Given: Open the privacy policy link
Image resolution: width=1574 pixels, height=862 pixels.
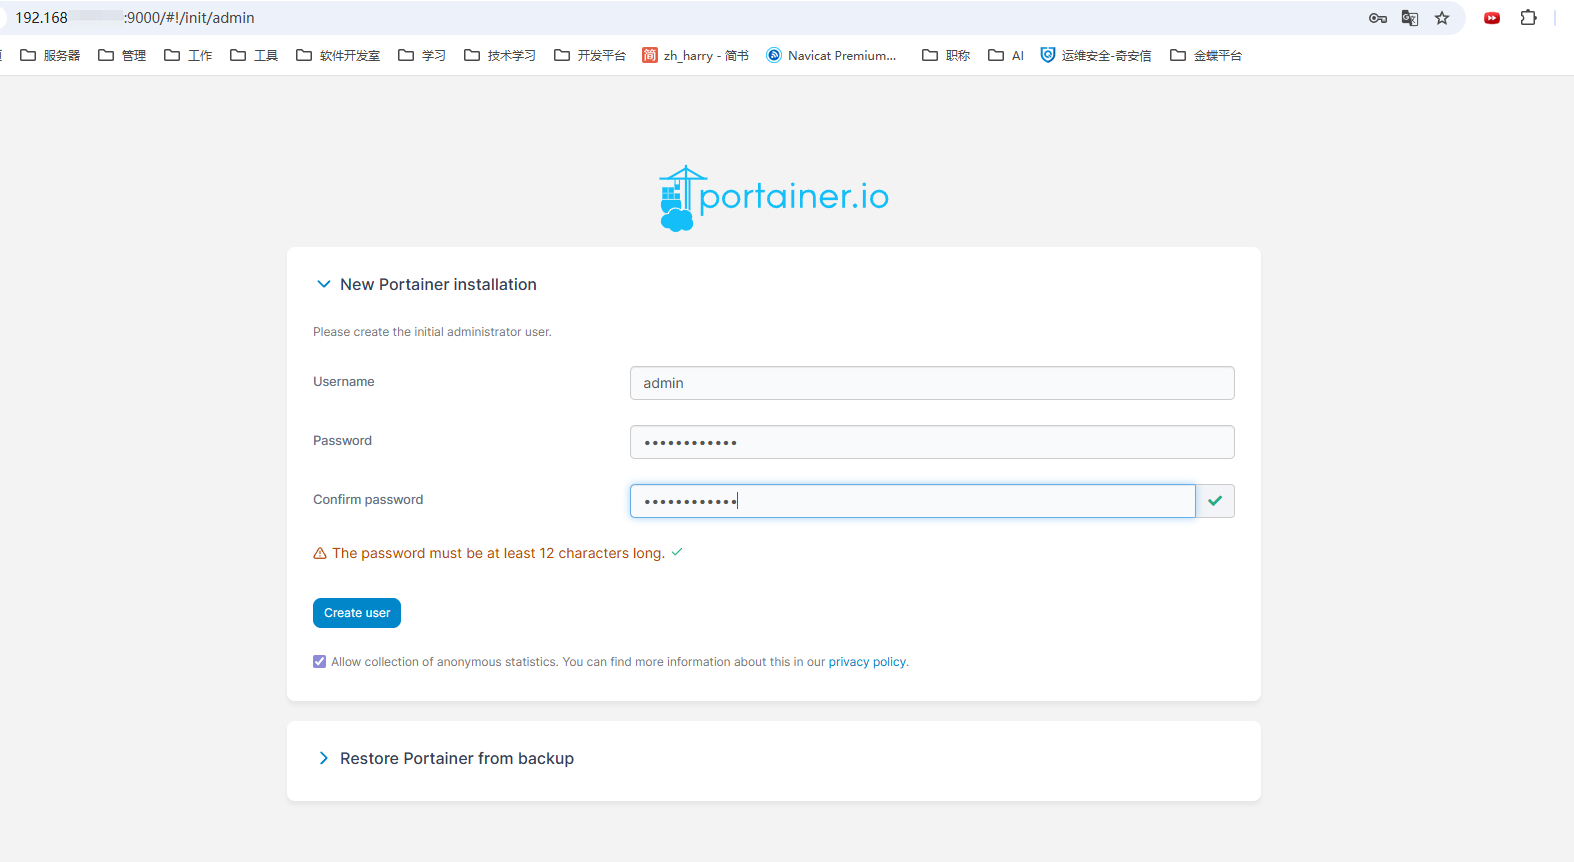Looking at the screenshot, I should tap(867, 662).
